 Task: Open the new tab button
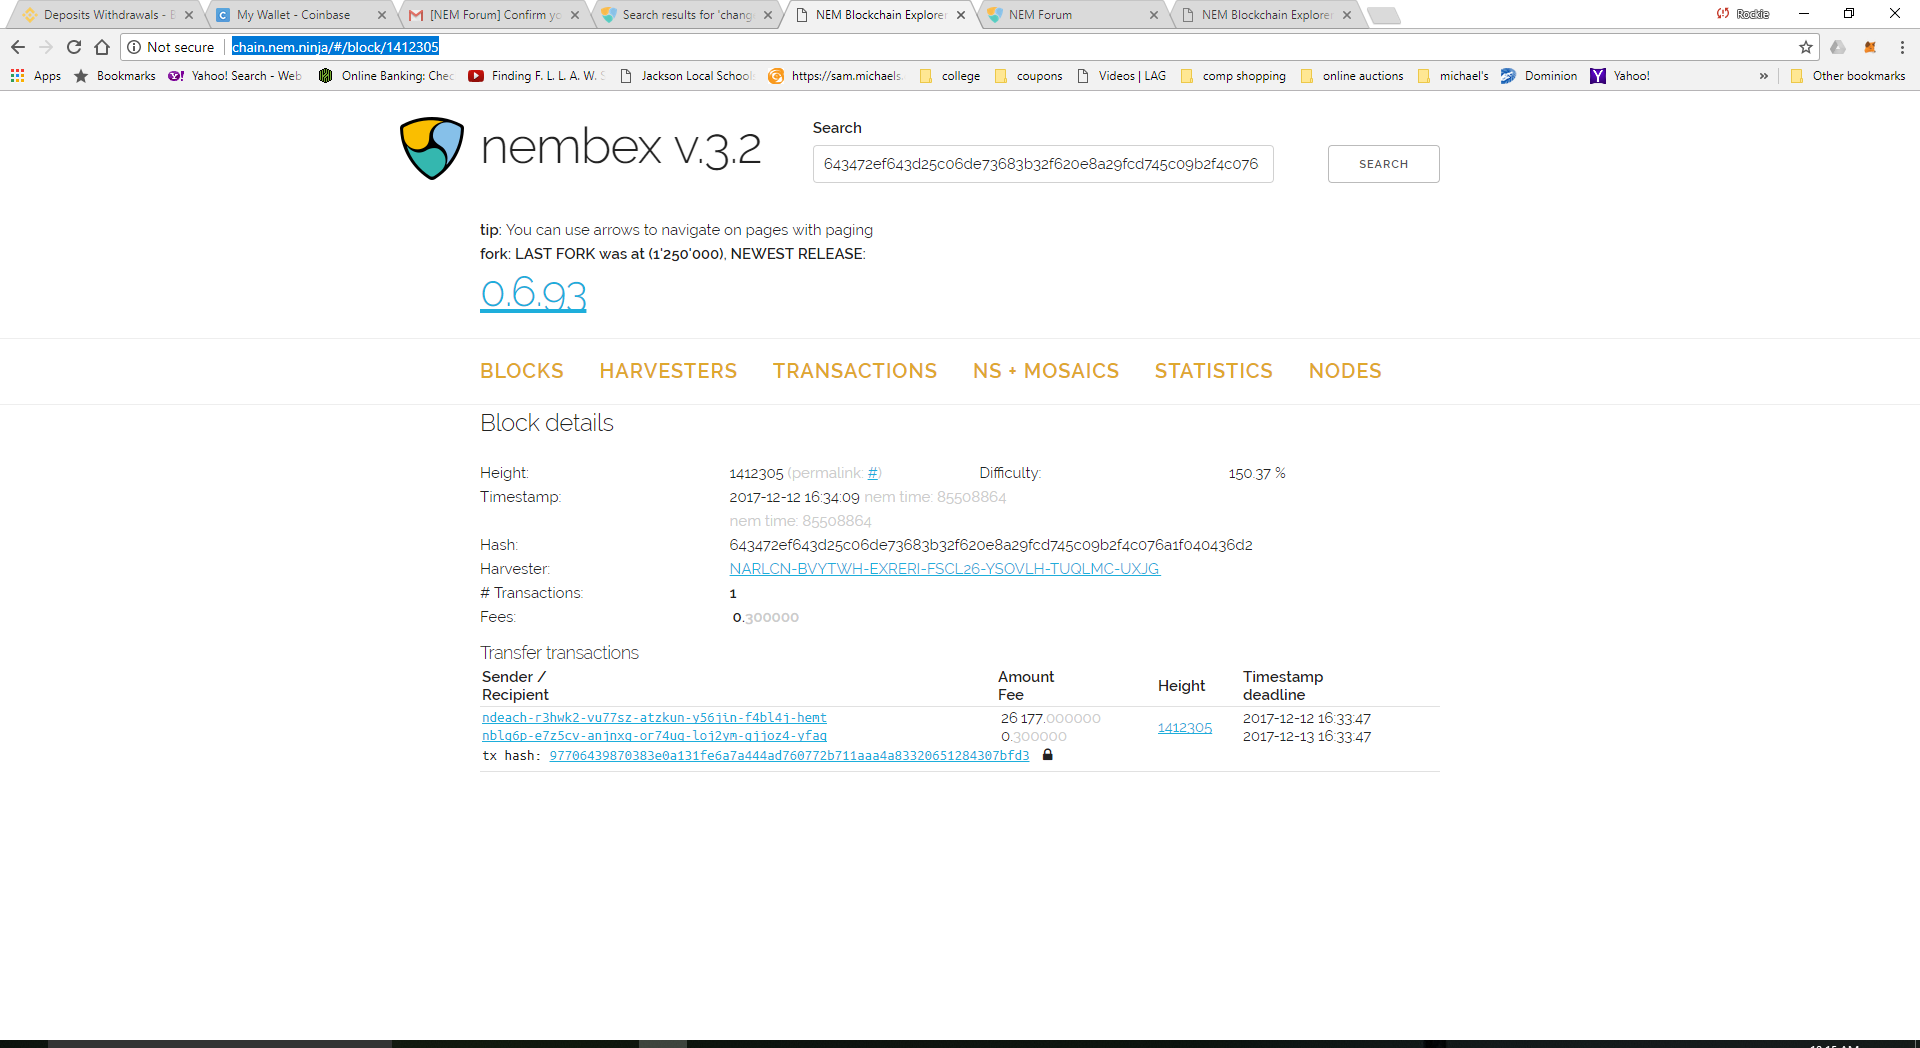(1383, 15)
